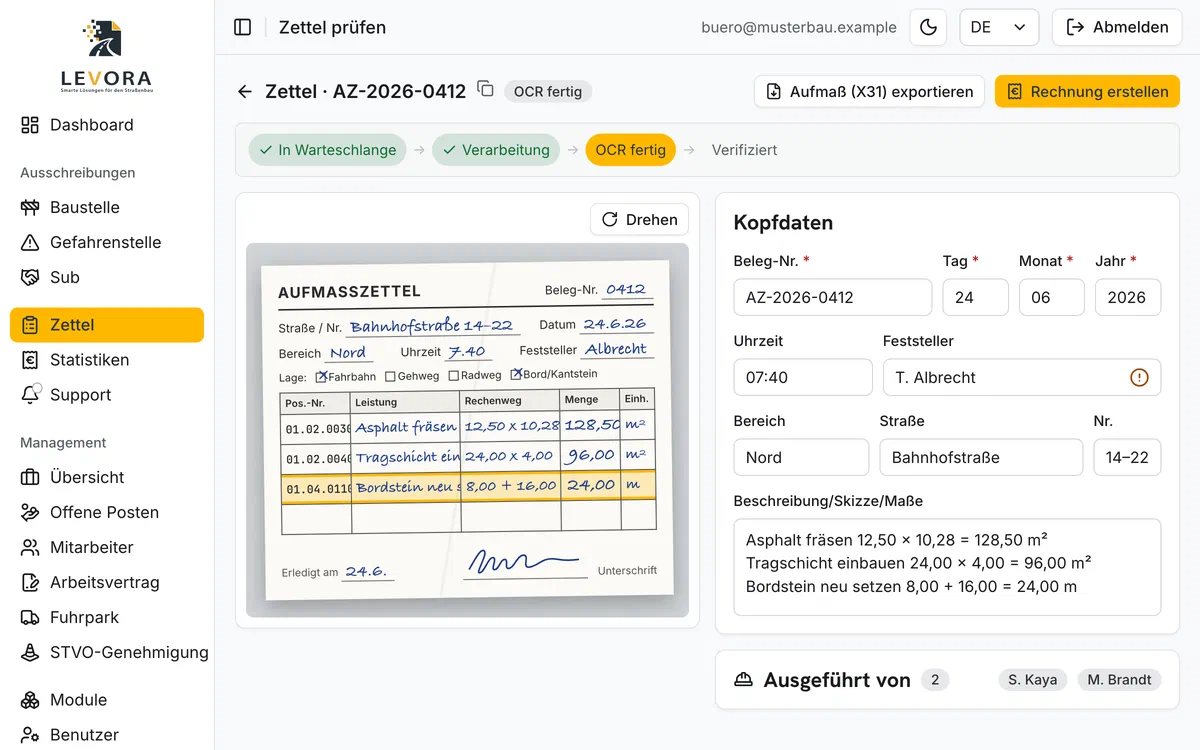Edit the Nr. field
The width and height of the screenshot is (1200, 750).
click(1127, 458)
